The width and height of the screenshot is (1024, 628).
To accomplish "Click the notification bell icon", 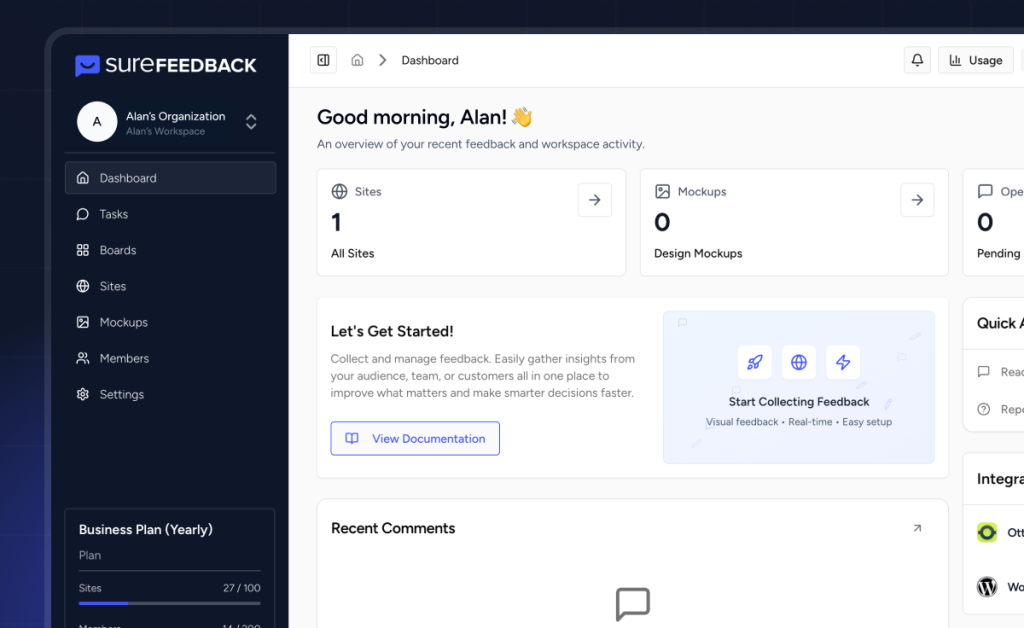I will (x=917, y=60).
